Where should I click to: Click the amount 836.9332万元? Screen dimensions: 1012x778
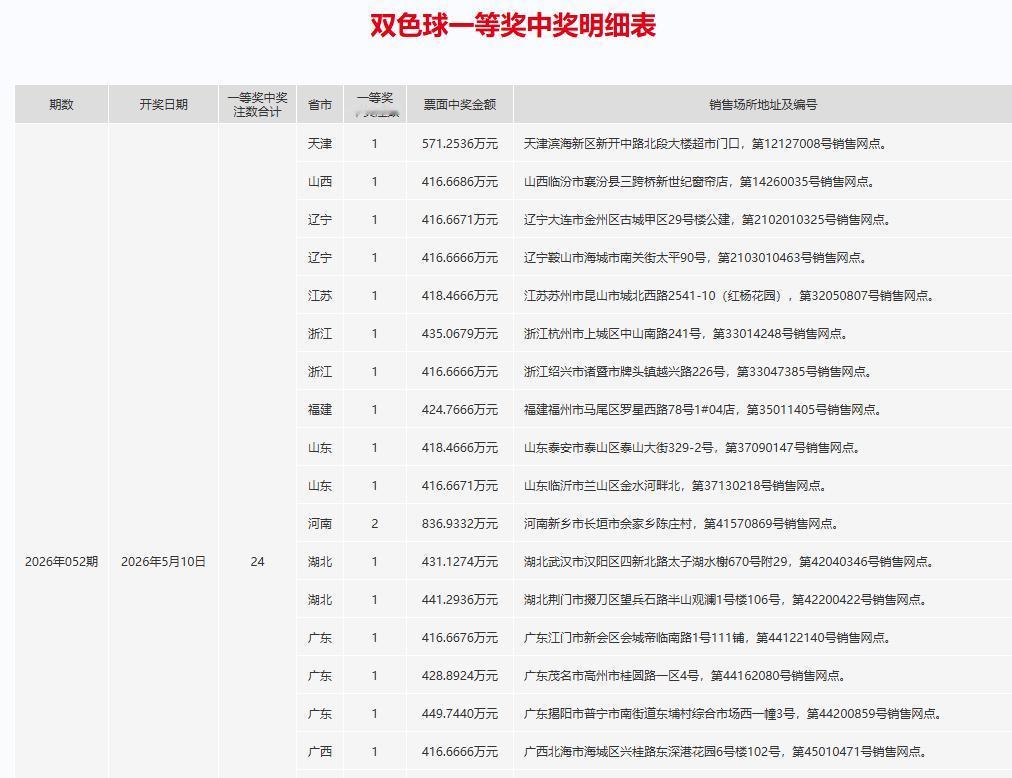[460, 524]
